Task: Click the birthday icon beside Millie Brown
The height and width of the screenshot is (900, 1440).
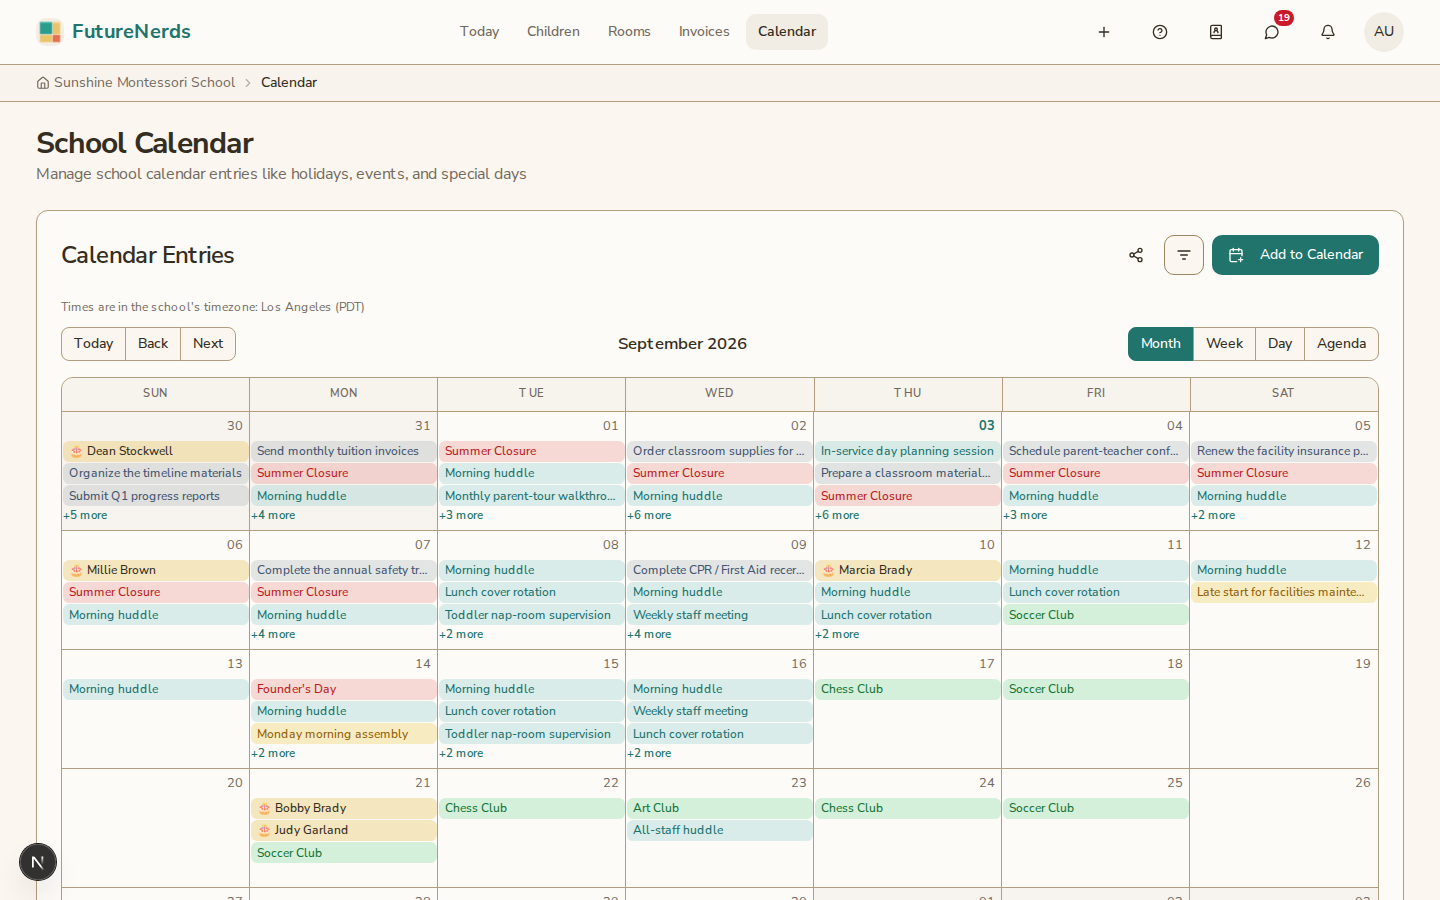Action: (x=77, y=570)
